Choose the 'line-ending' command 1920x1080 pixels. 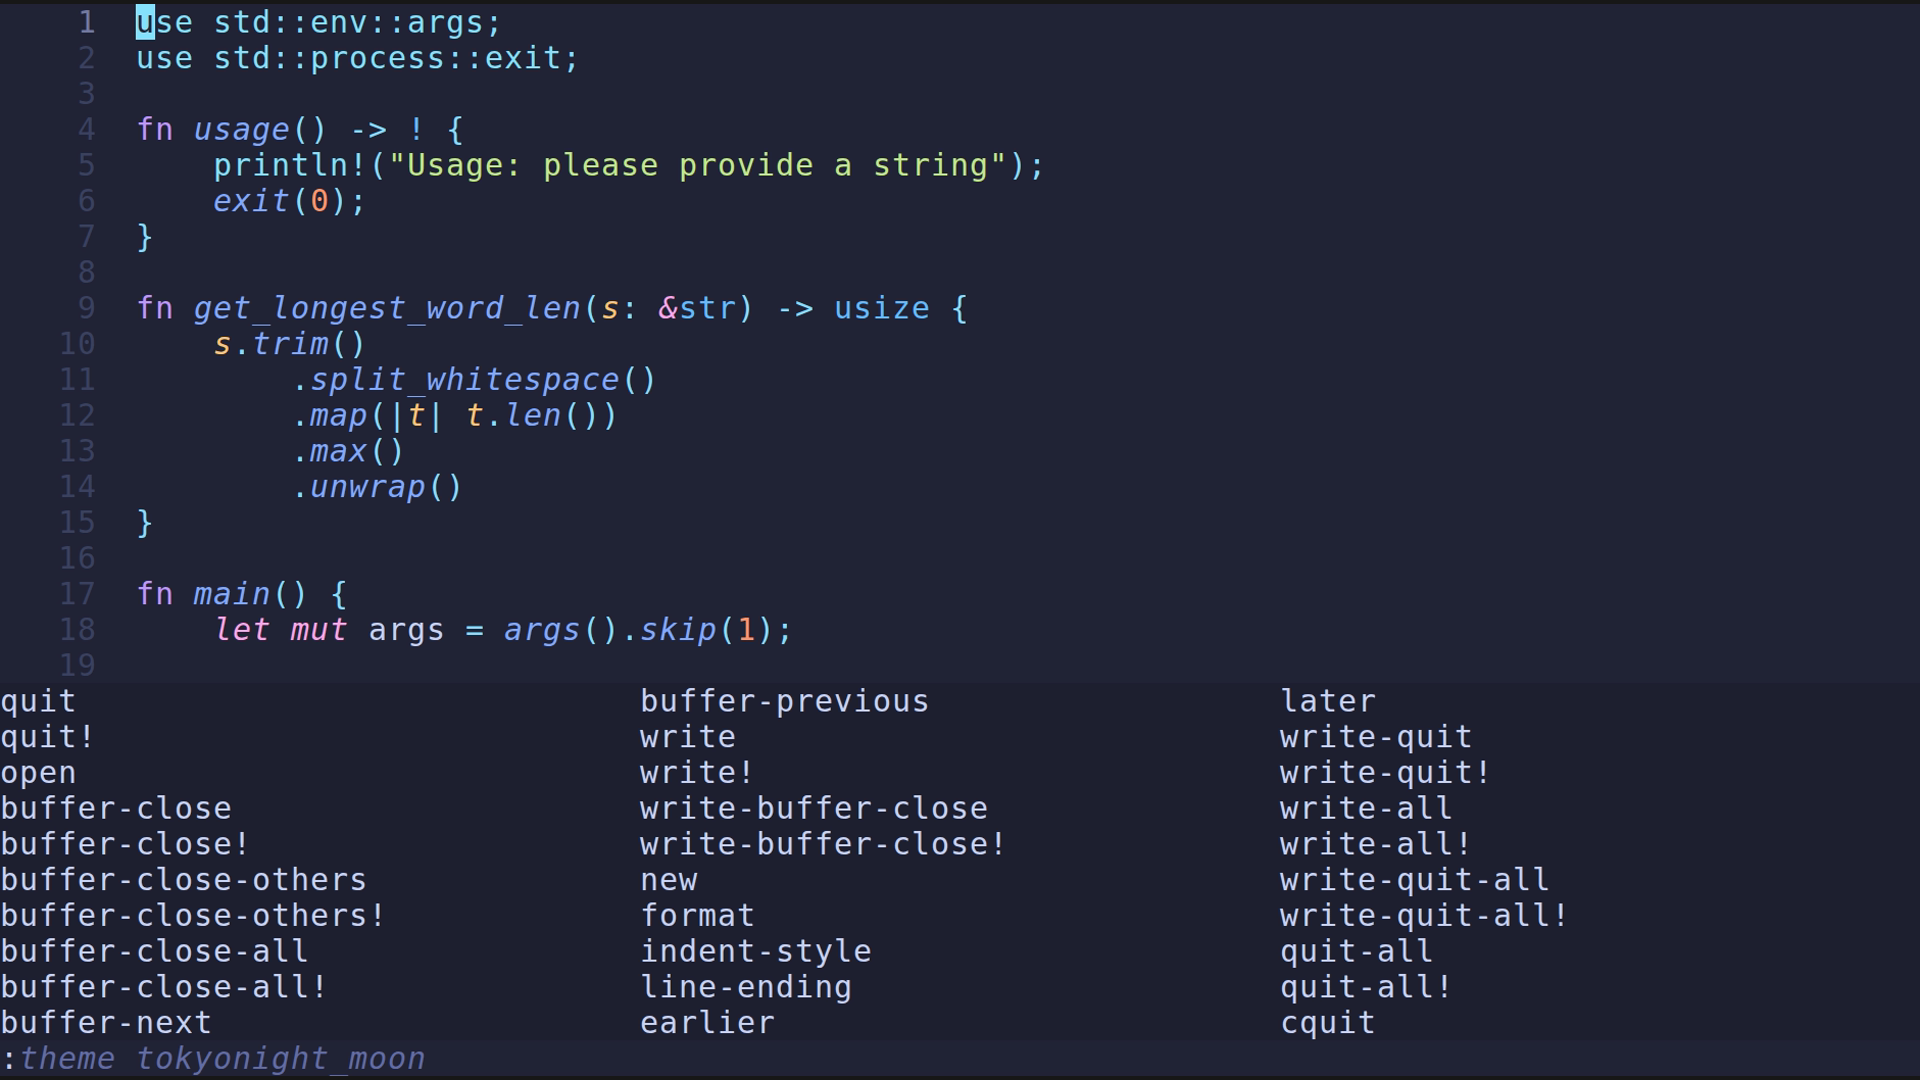[x=745, y=987]
